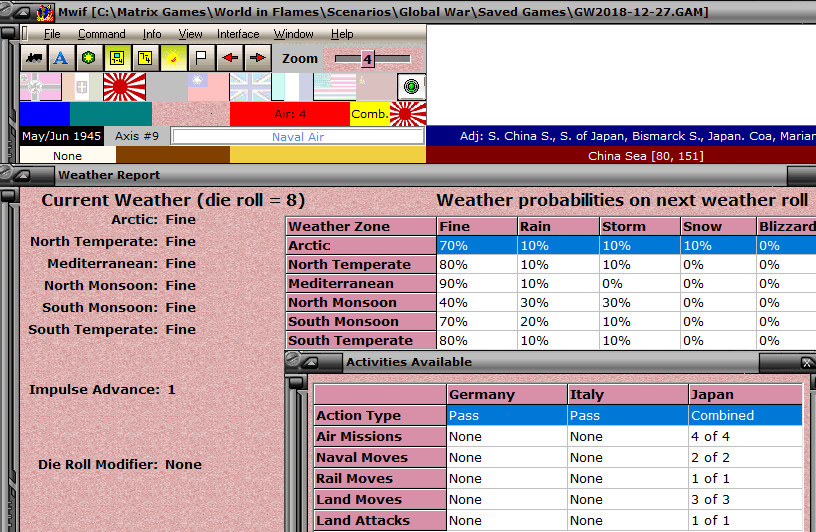The height and width of the screenshot is (532, 816).
Task: Click the 'Naval Air' phase field
Action: 298,137
